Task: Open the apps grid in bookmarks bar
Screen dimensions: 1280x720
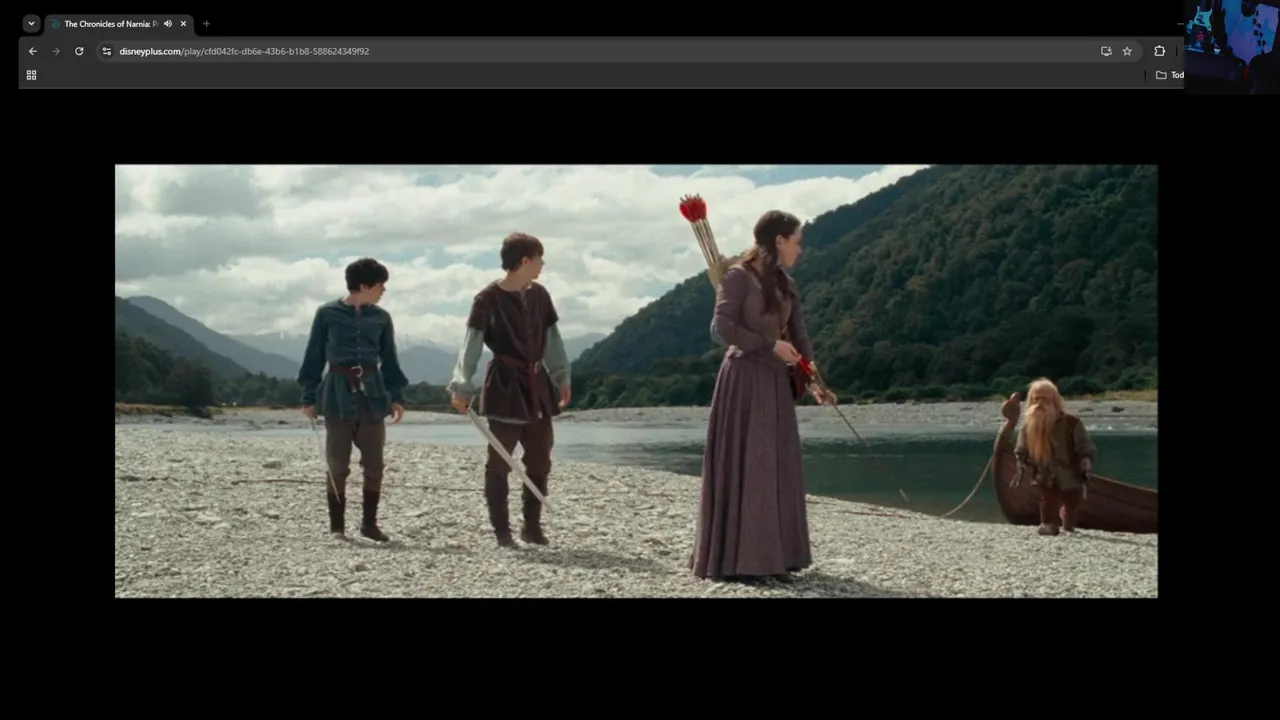Action: (x=31, y=75)
